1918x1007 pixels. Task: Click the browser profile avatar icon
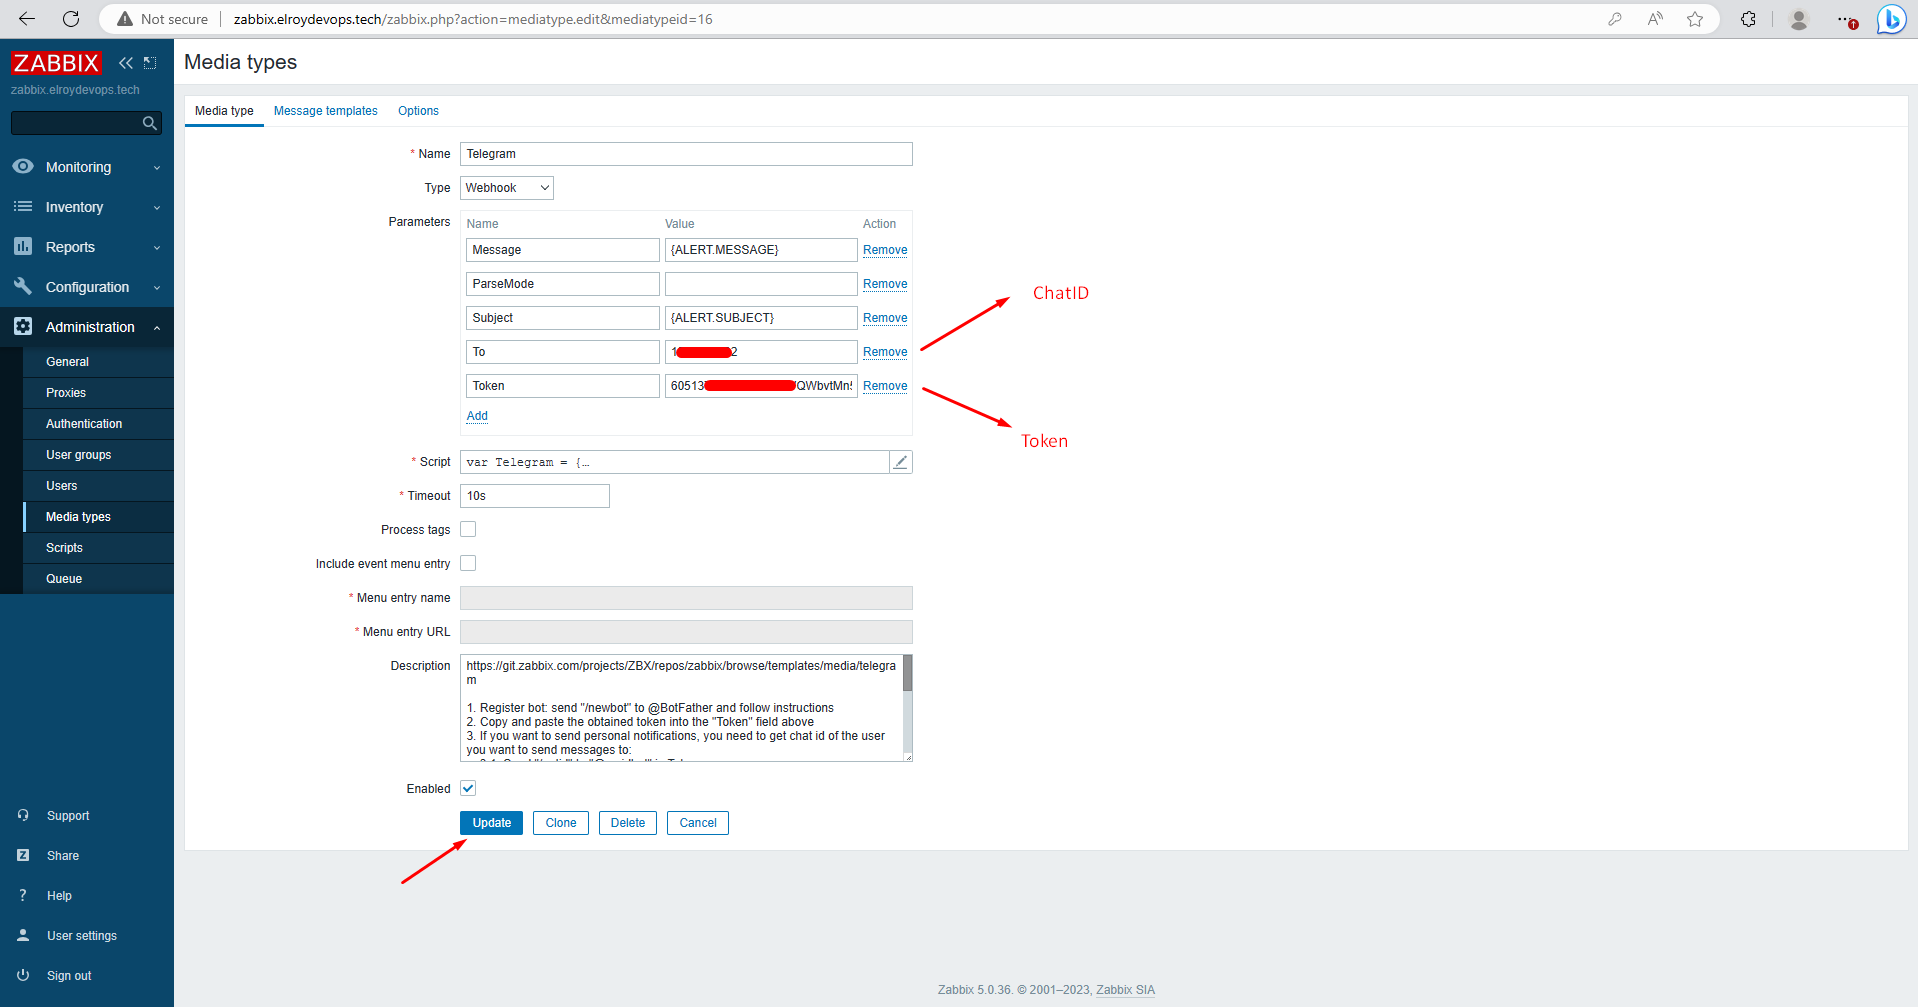pos(1799,19)
